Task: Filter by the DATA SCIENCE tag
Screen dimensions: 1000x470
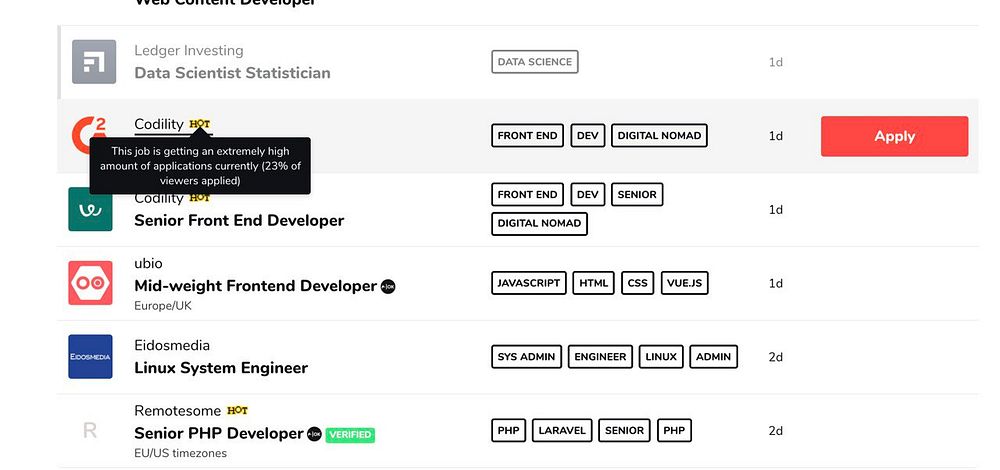Action: click(x=535, y=62)
